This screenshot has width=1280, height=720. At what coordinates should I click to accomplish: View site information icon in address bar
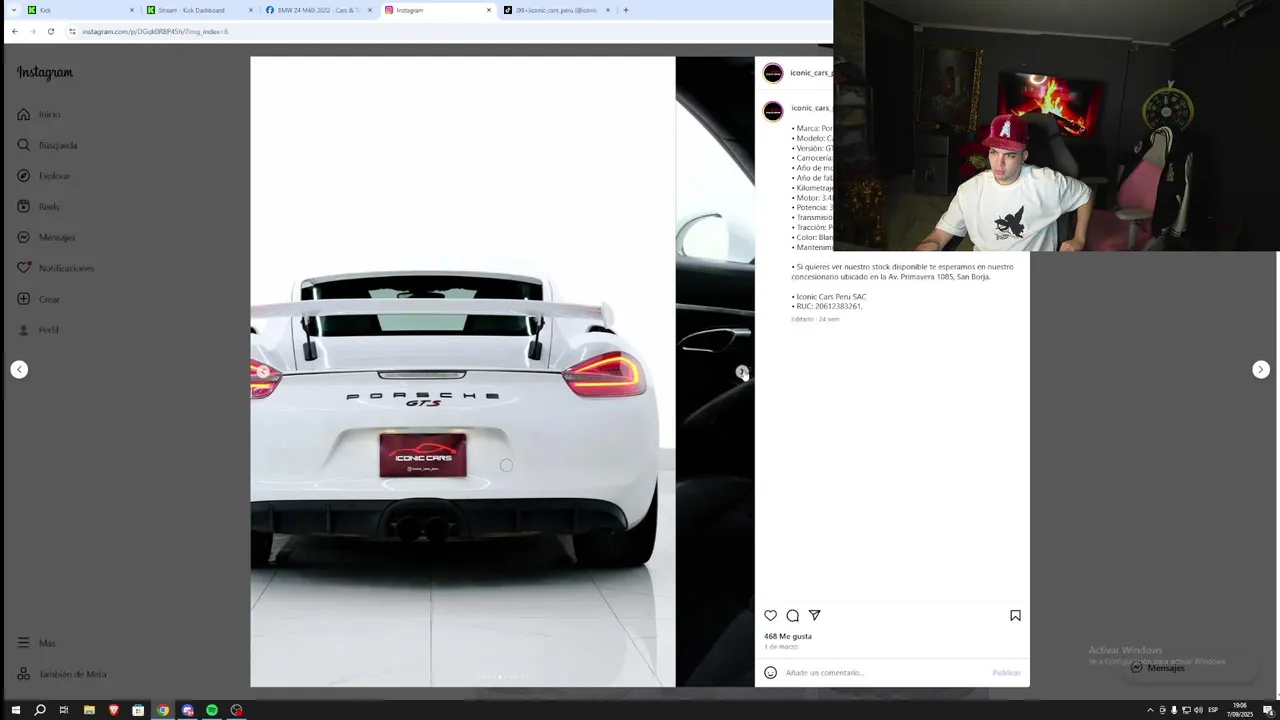point(72,31)
